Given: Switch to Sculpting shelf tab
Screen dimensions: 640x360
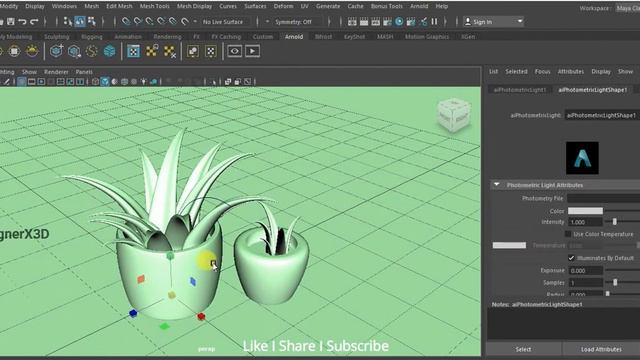Looking at the screenshot, I should point(56,36).
